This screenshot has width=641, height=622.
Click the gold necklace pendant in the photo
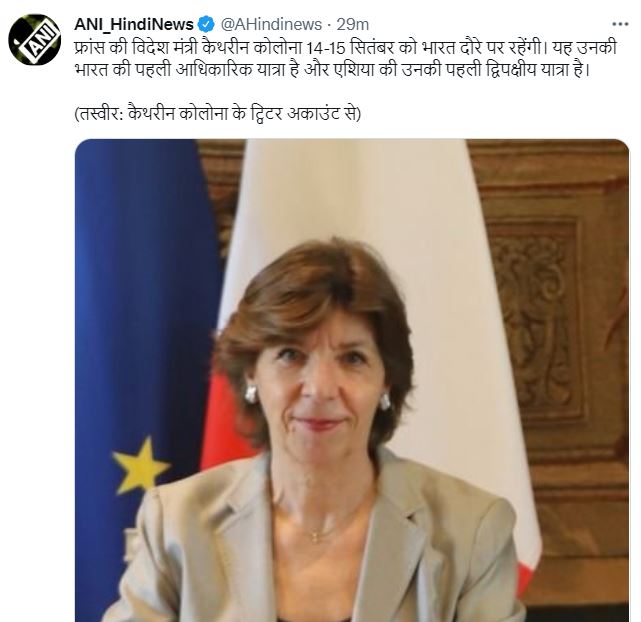(316, 536)
